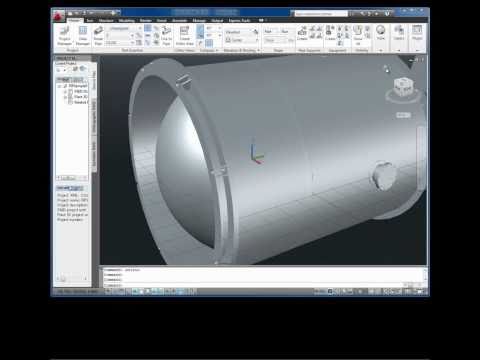Choose the Line to Pipe tool

pyautogui.click(x=166, y=36)
